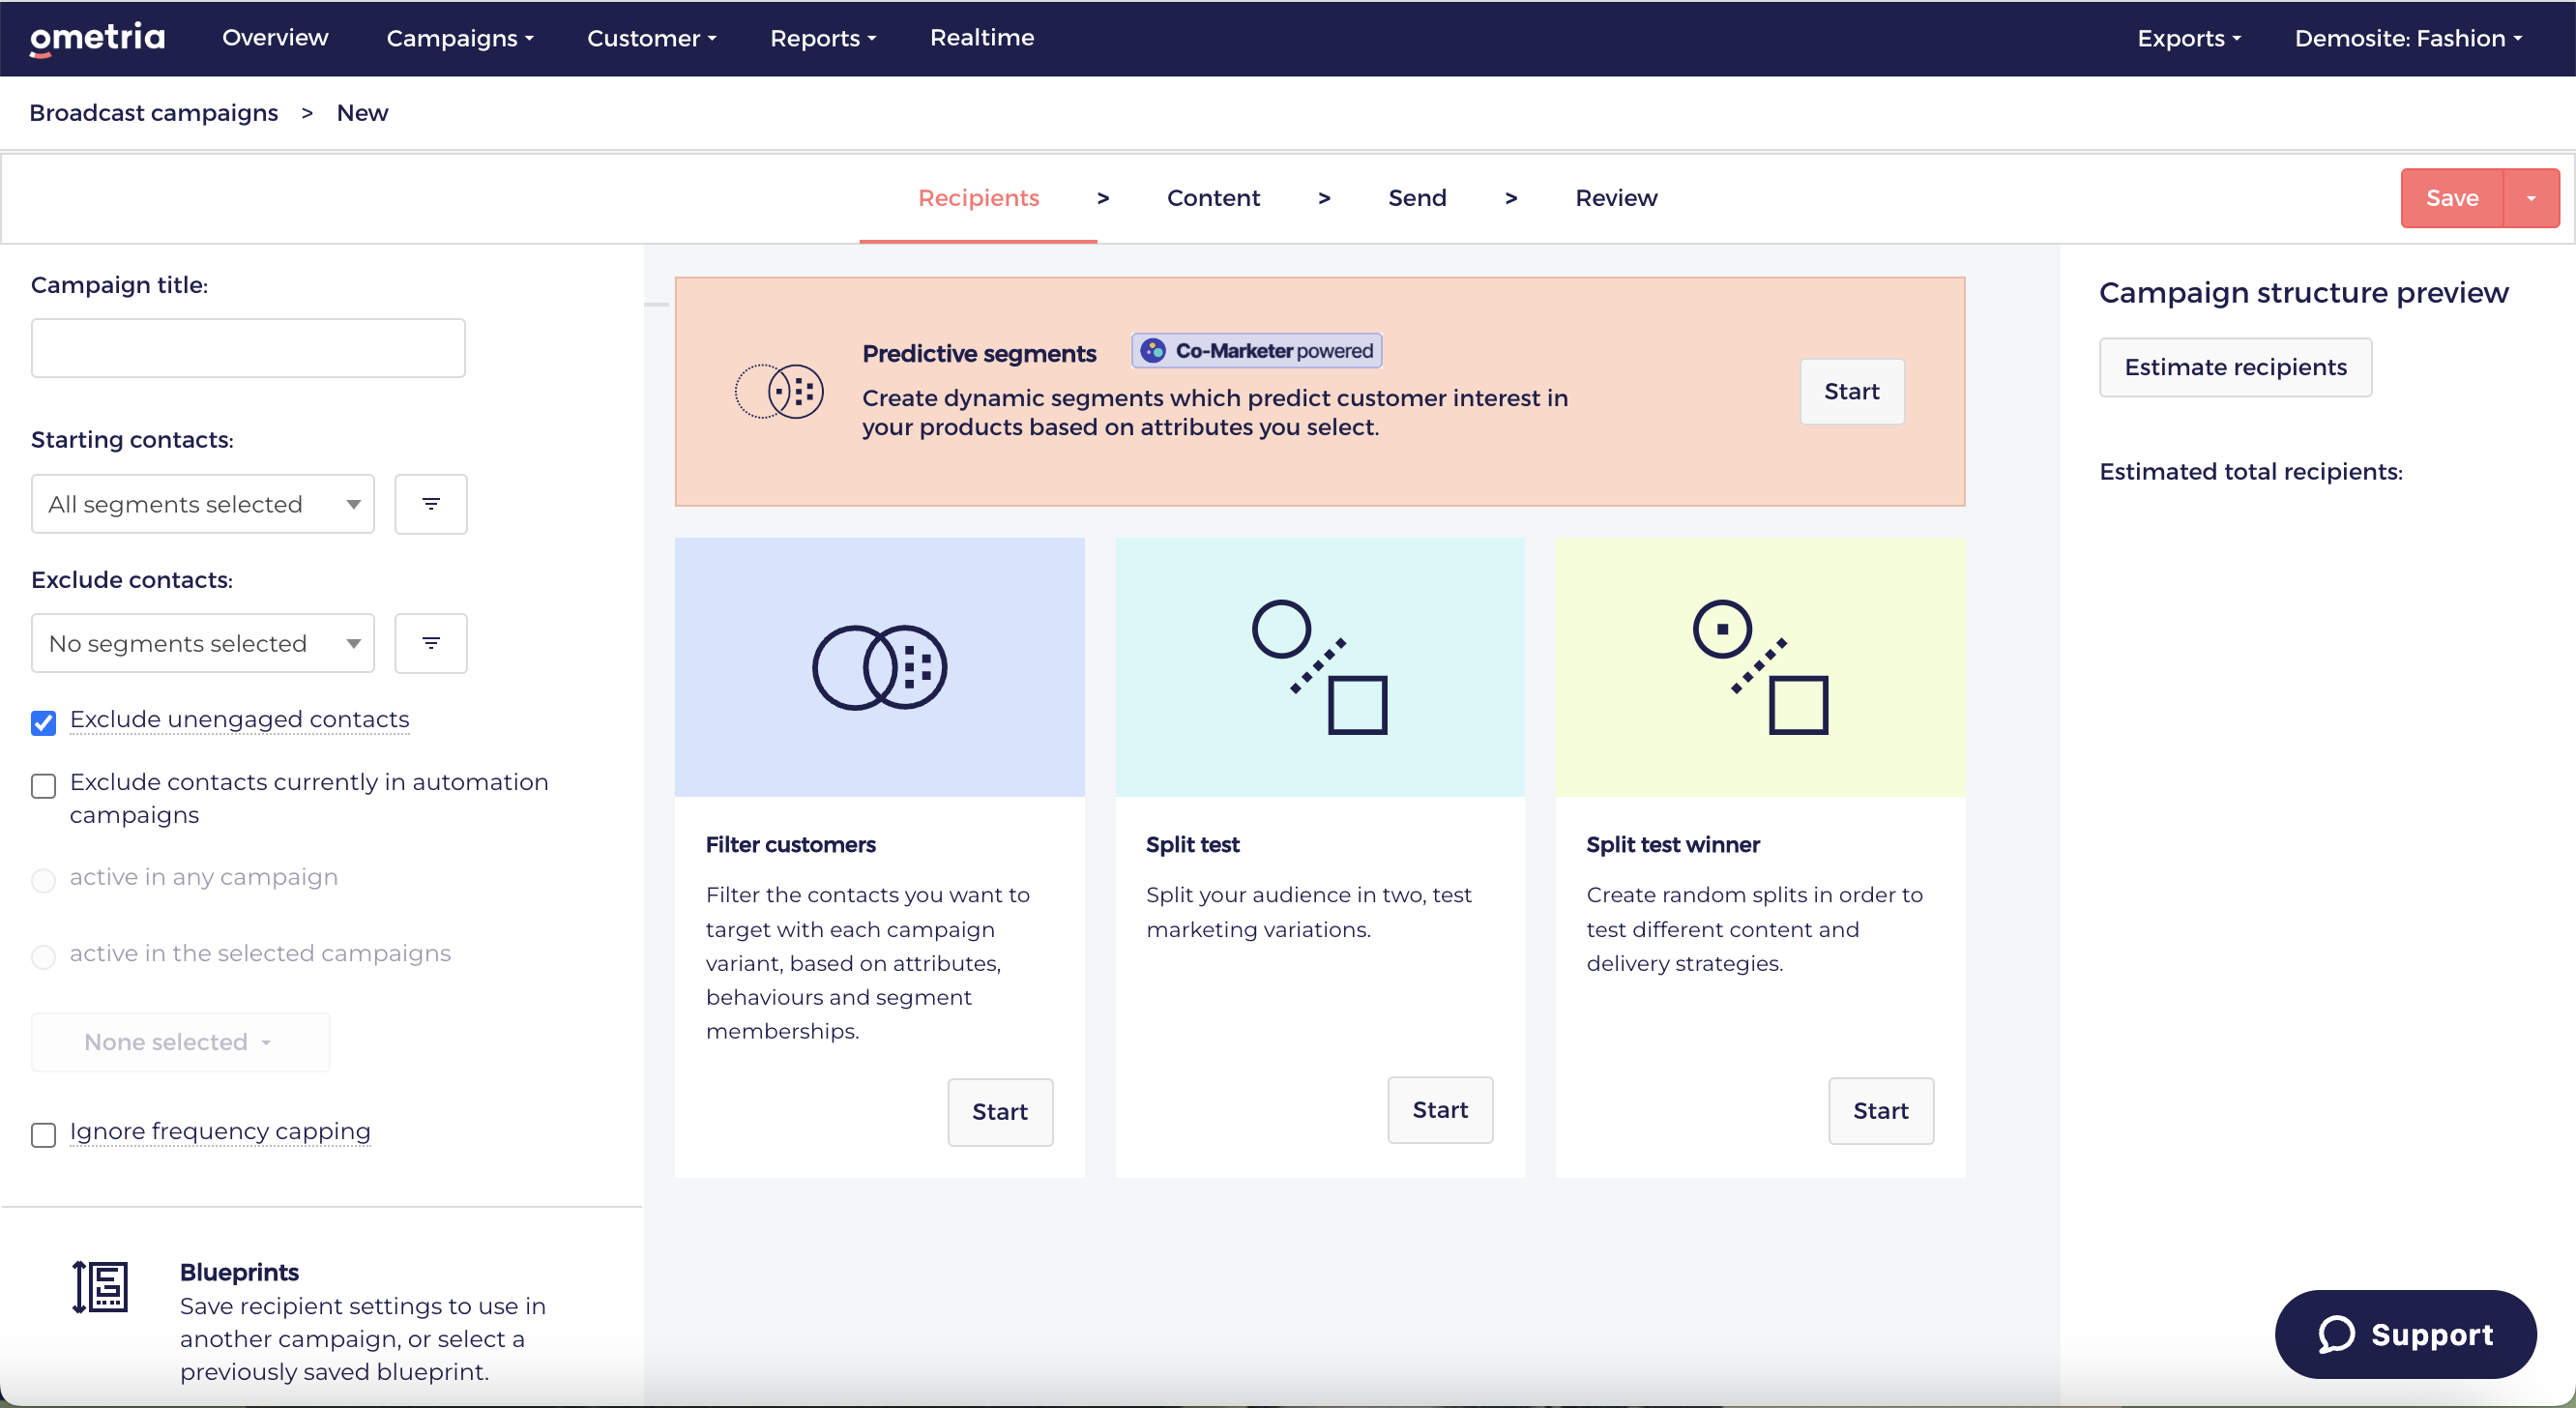
Task: Click the Split test winner card title
Action: [1673, 844]
